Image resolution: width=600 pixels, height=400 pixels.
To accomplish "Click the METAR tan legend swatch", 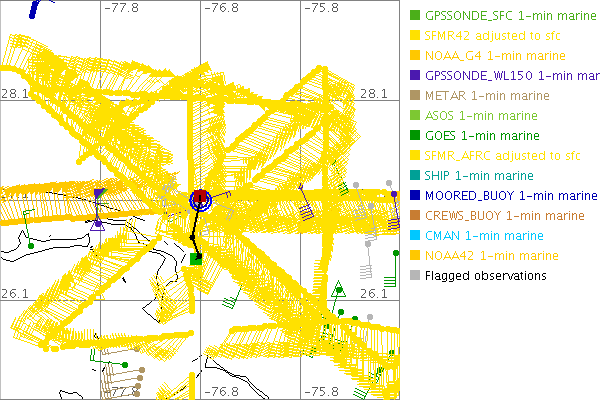I will pos(415,96).
